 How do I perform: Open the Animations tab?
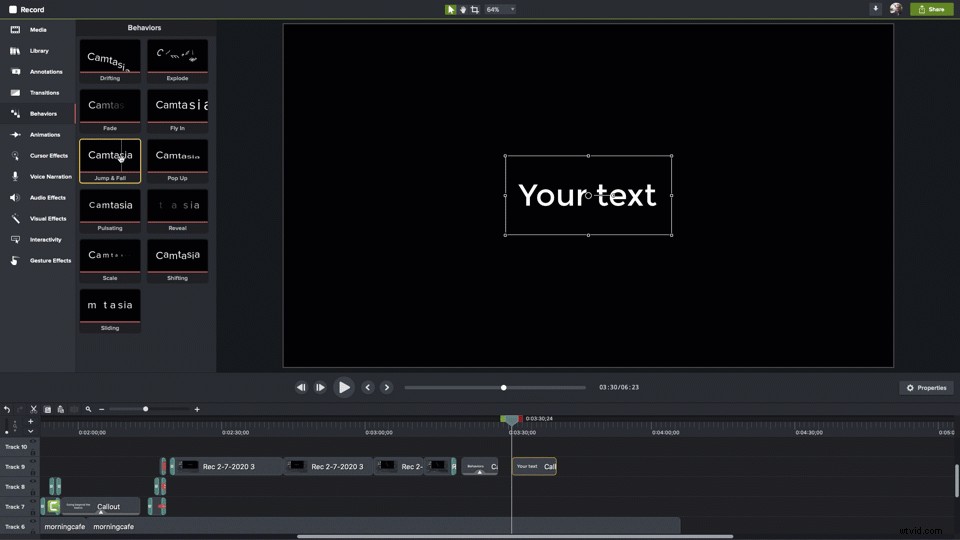pos(36,135)
